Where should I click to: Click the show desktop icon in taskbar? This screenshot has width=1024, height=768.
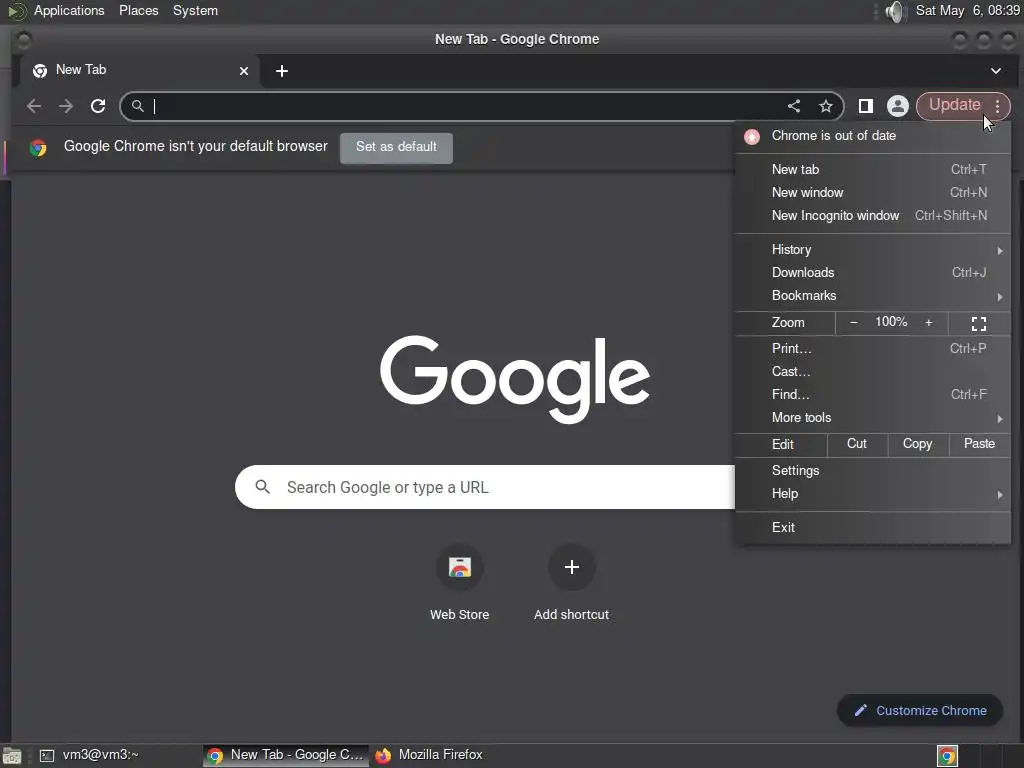tap(12, 756)
